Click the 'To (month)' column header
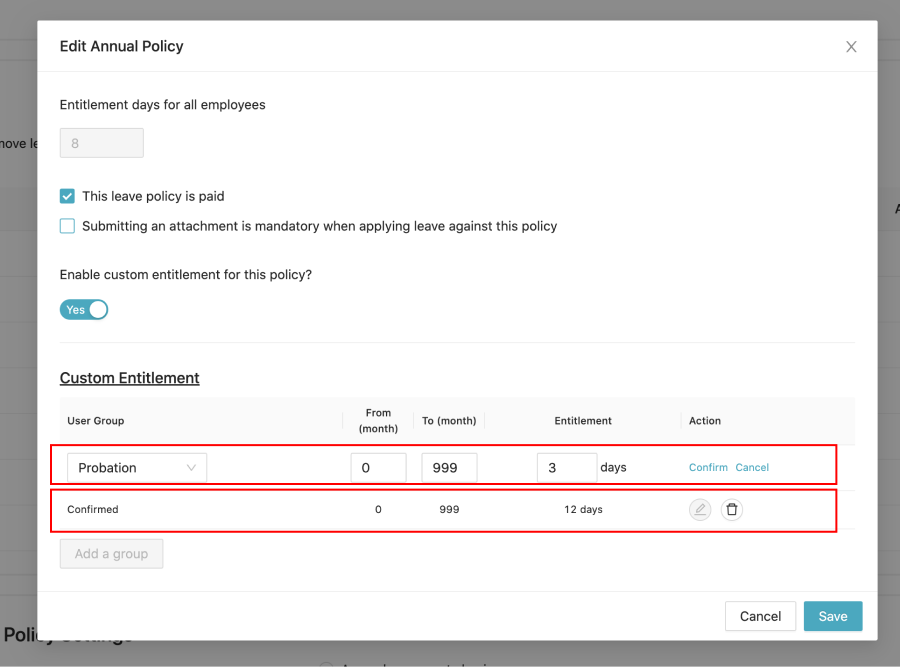Screen dimensions: 900x667 click(x=449, y=421)
